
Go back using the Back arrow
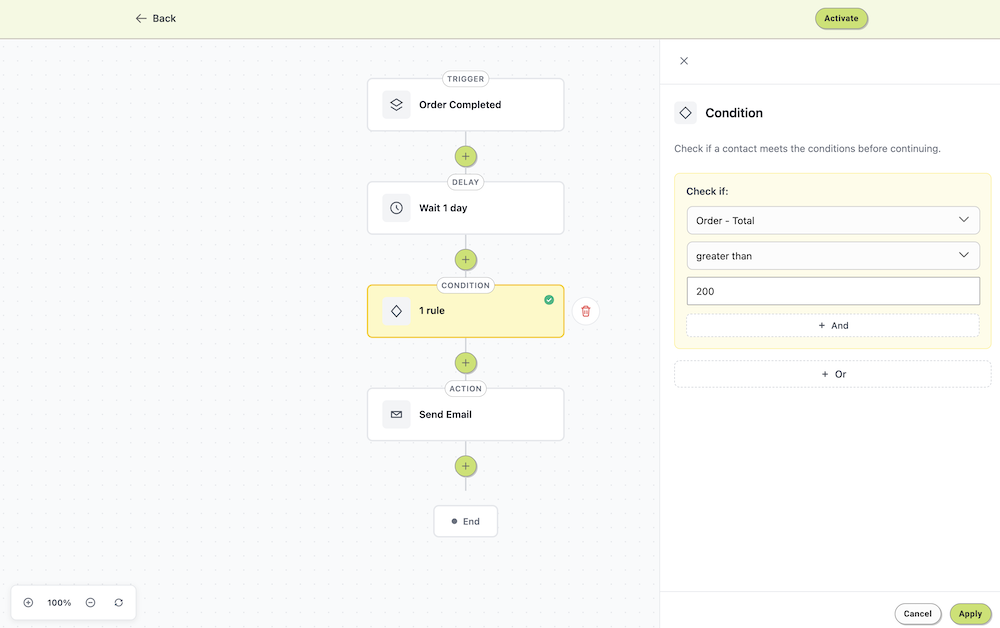coord(155,18)
